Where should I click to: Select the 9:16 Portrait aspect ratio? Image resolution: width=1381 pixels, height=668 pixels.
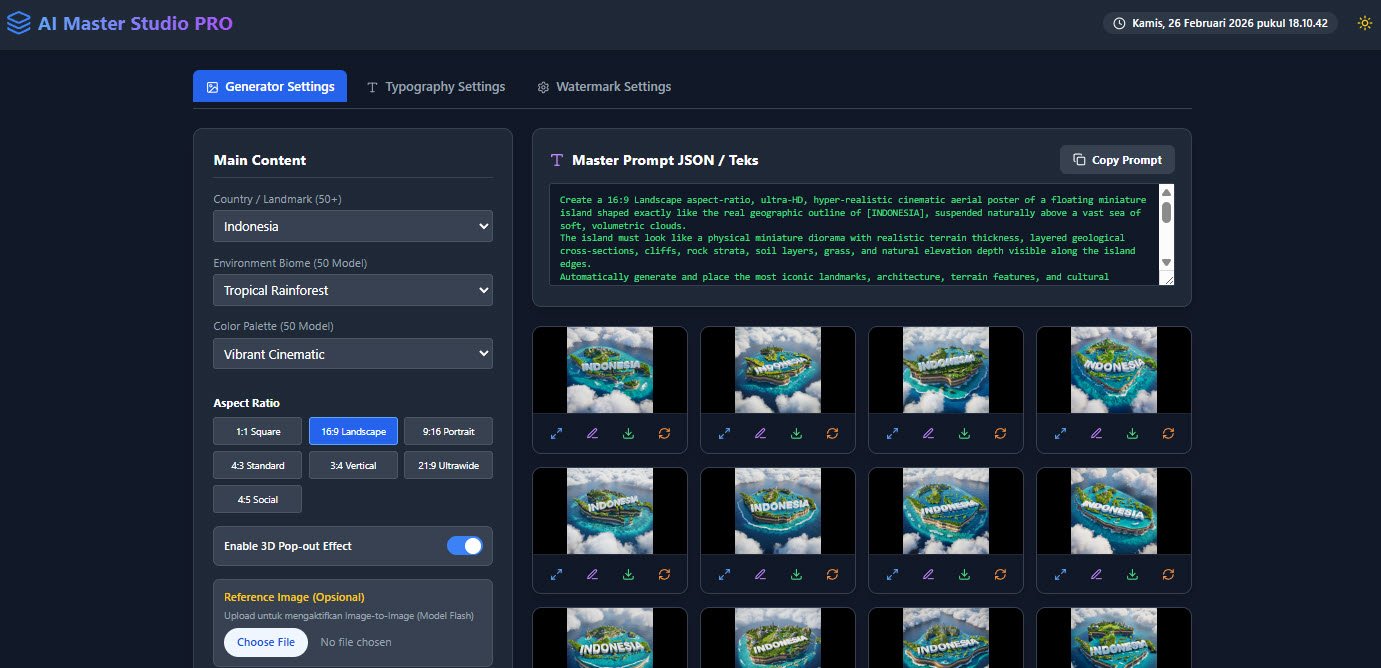tap(448, 432)
